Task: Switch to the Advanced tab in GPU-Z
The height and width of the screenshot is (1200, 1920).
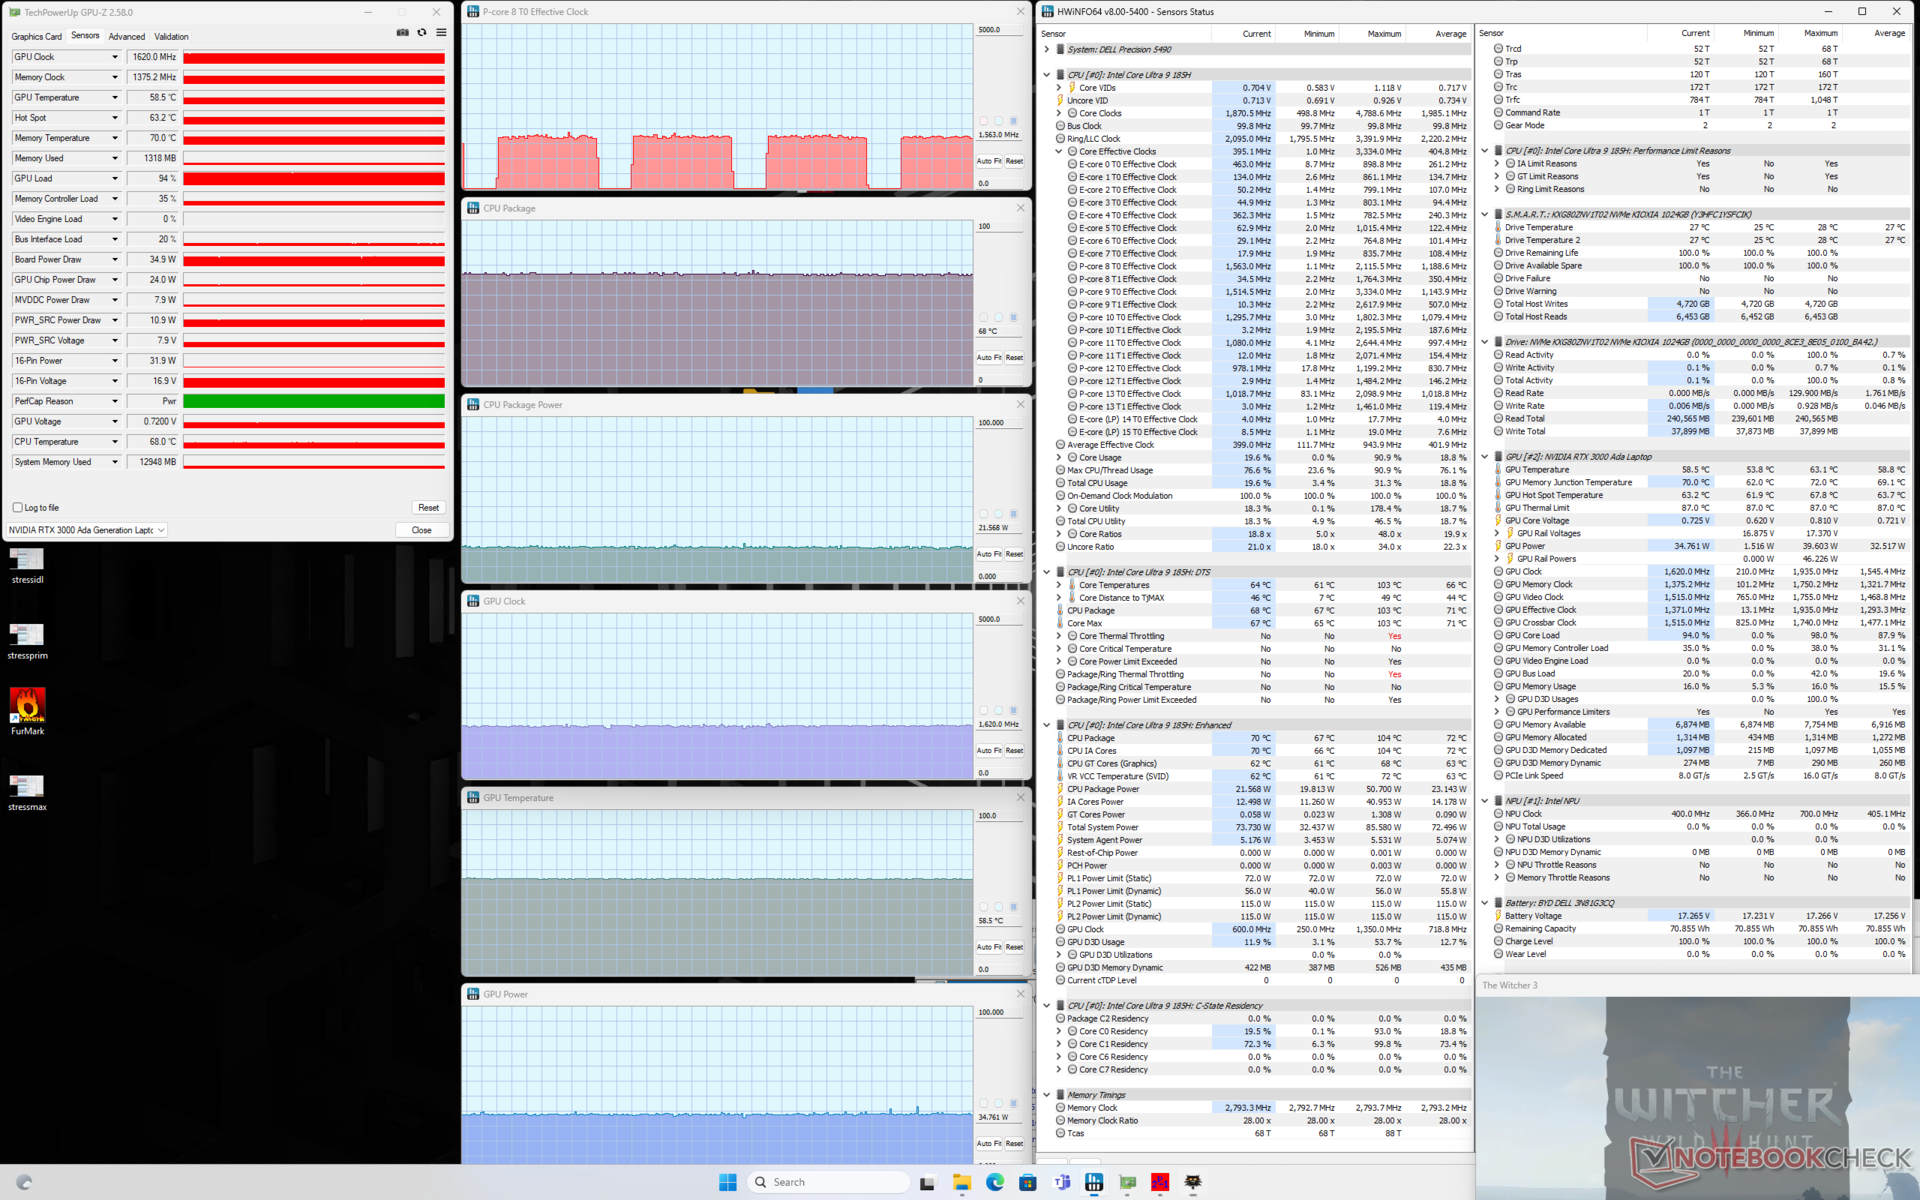Action: point(126,36)
